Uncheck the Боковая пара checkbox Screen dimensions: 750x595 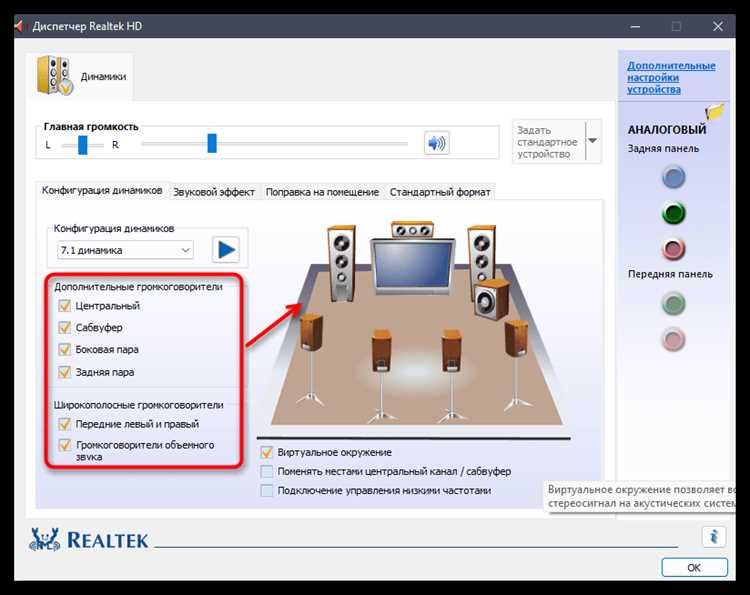coord(64,350)
